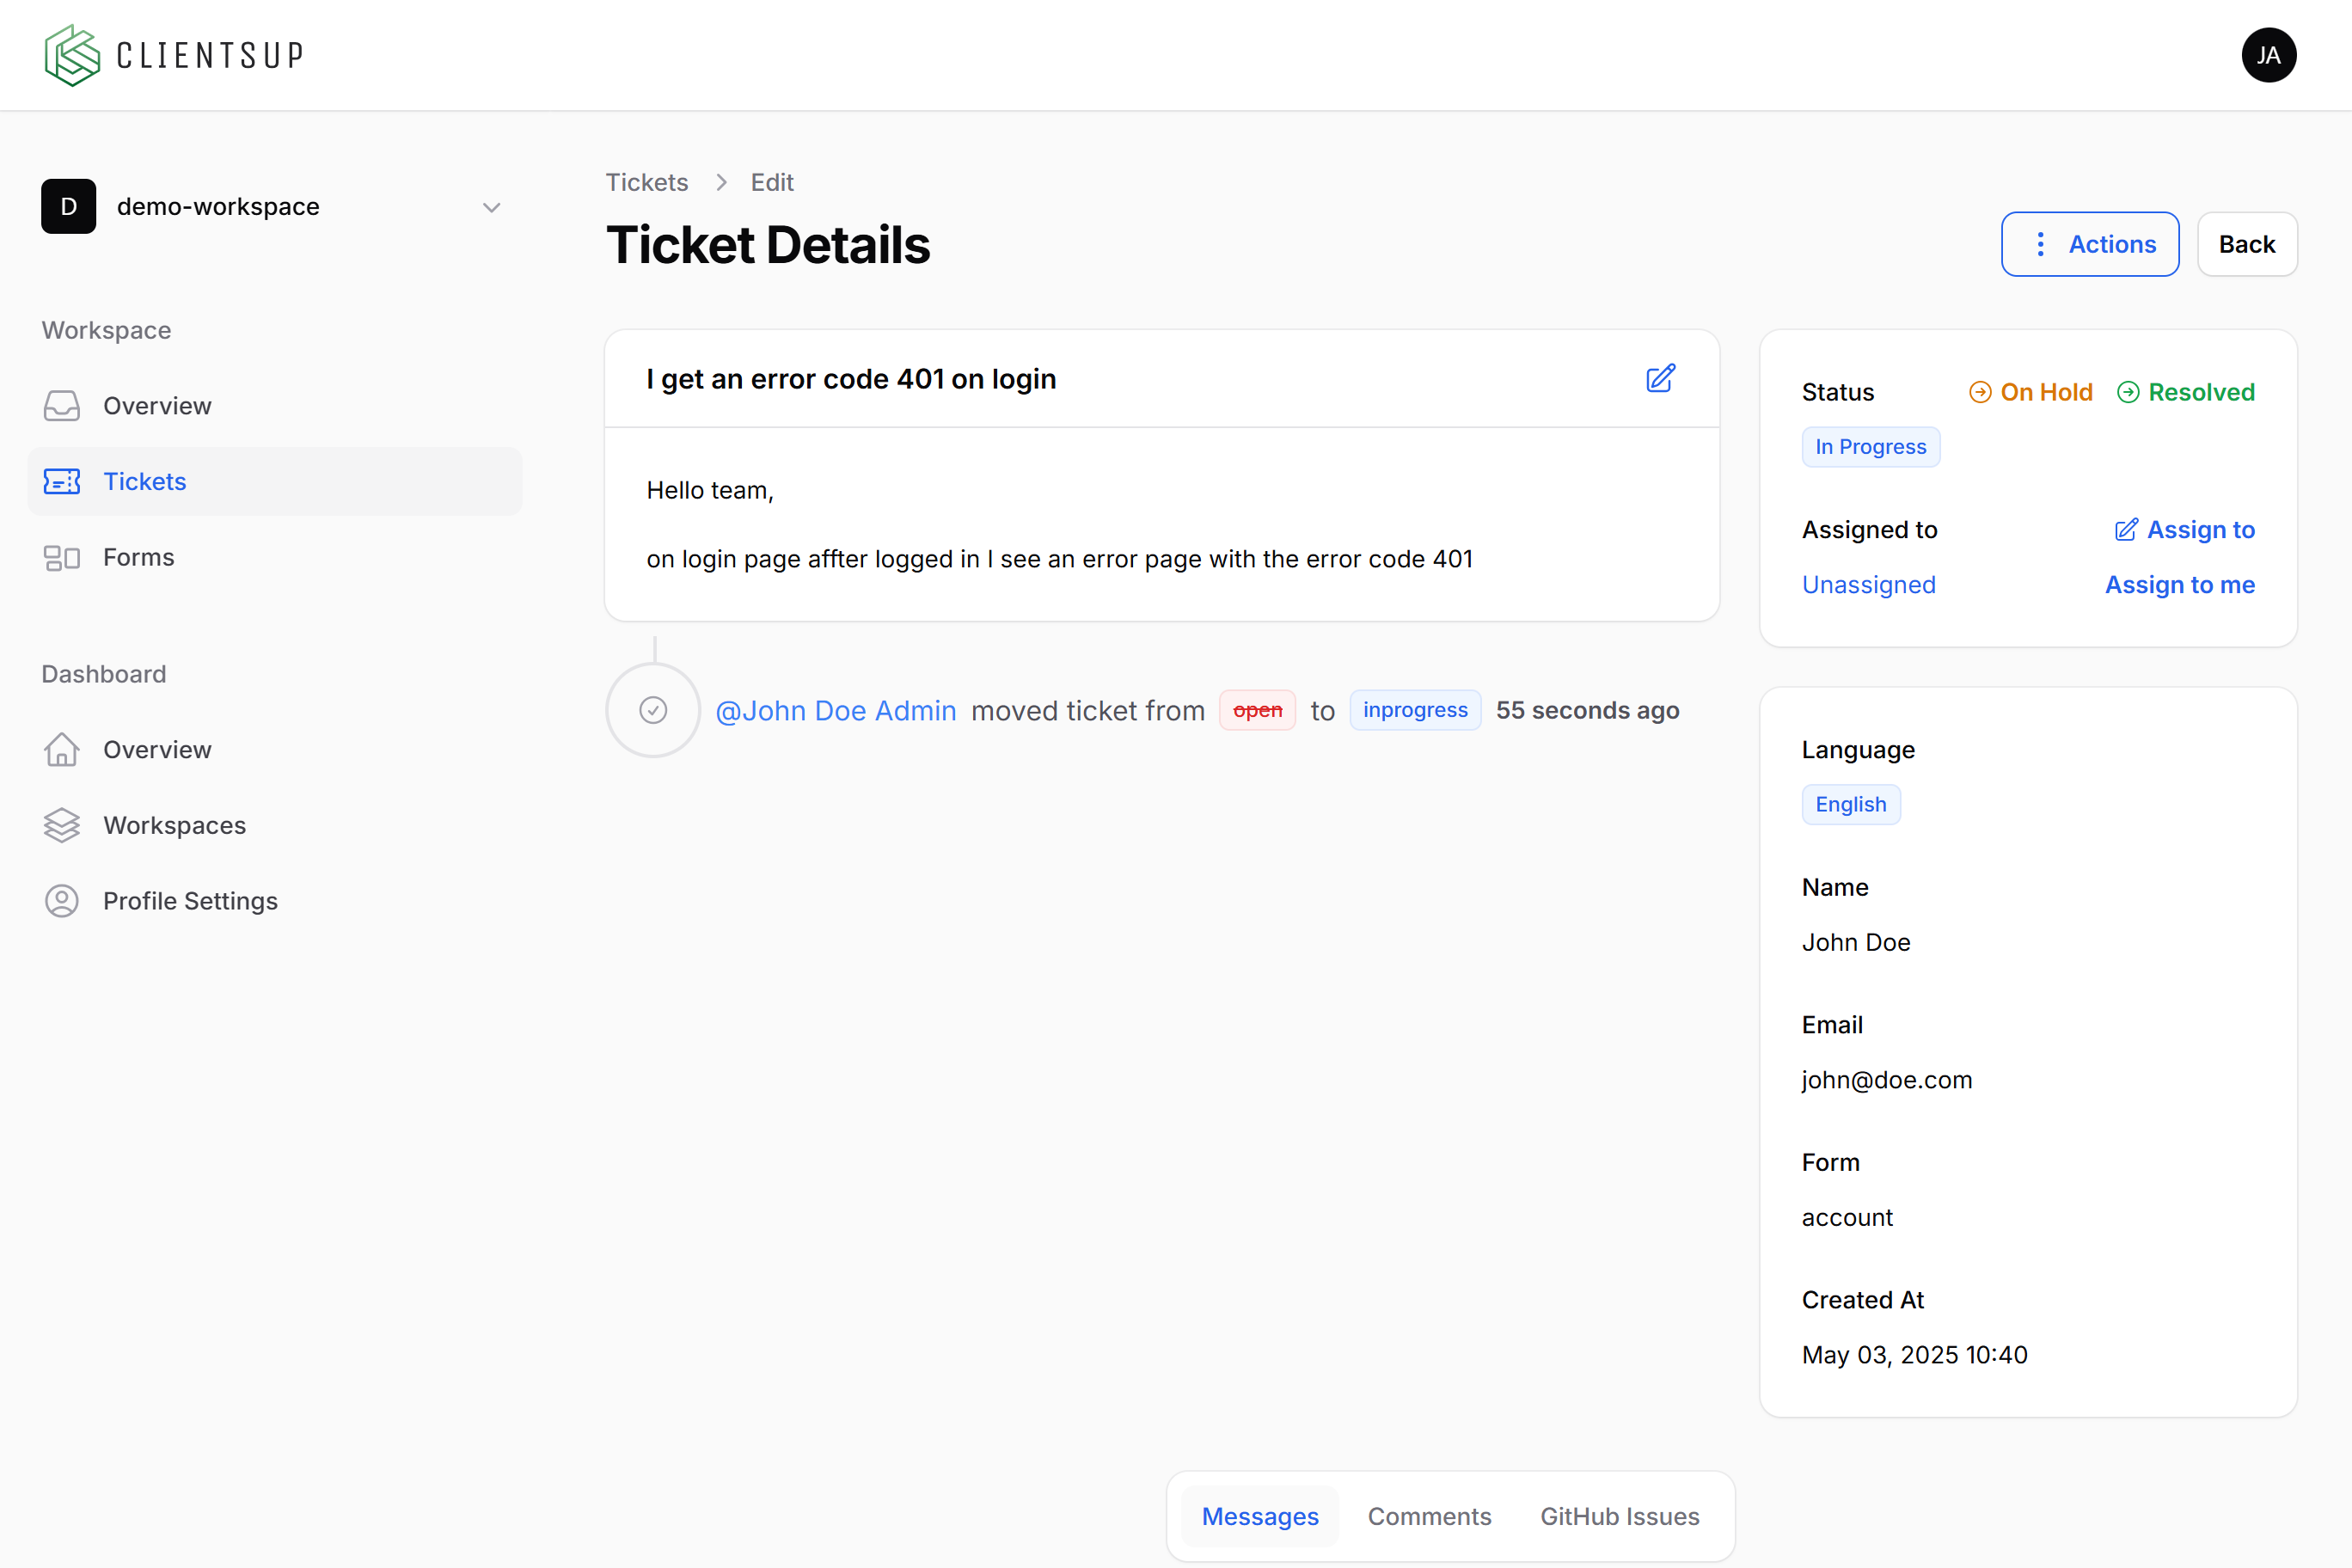Click the Workspaces stacked layers icon
2352x1568 pixels.
tap(62, 825)
